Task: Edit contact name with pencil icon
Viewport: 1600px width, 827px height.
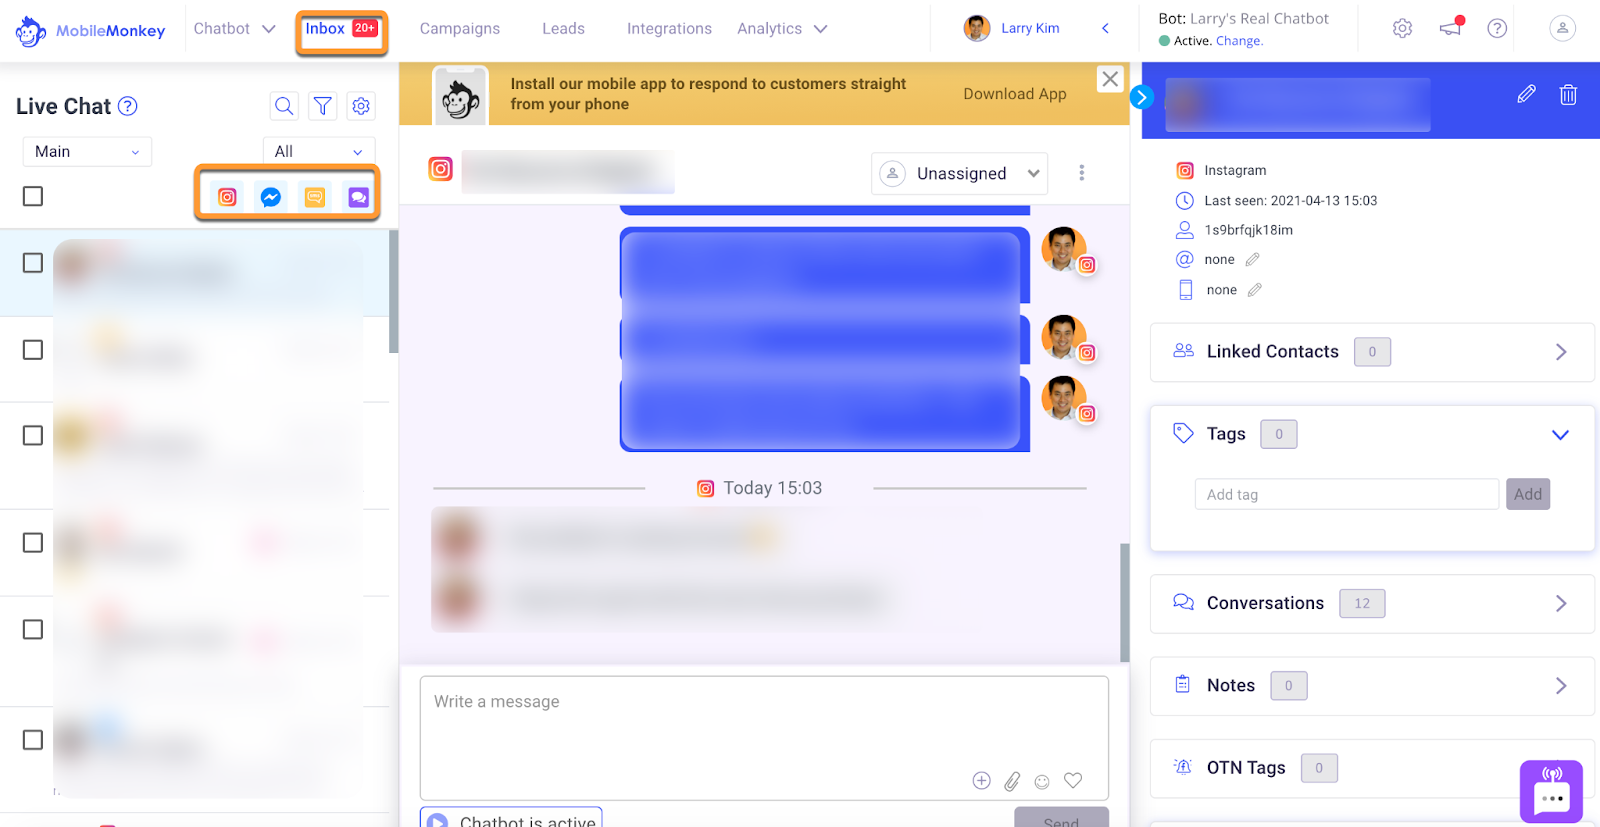Action: (1526, 94)
